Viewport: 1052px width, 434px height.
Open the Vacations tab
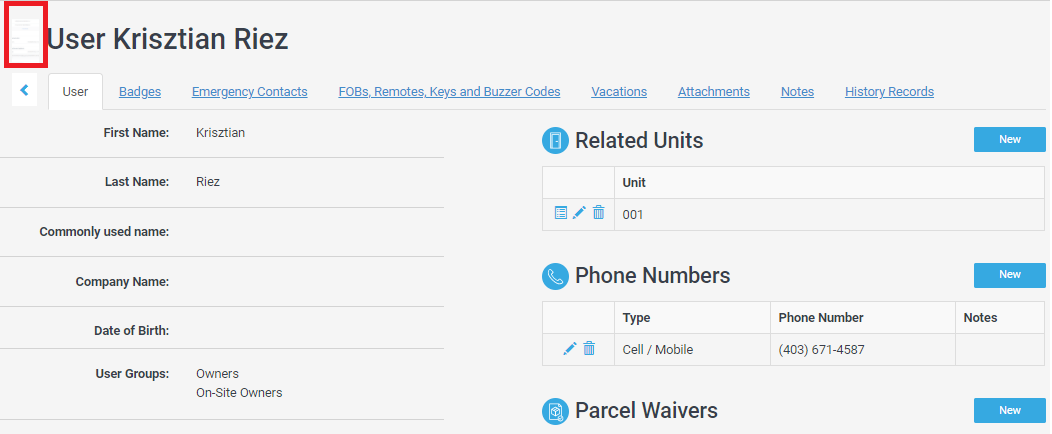tap(619, 92)
